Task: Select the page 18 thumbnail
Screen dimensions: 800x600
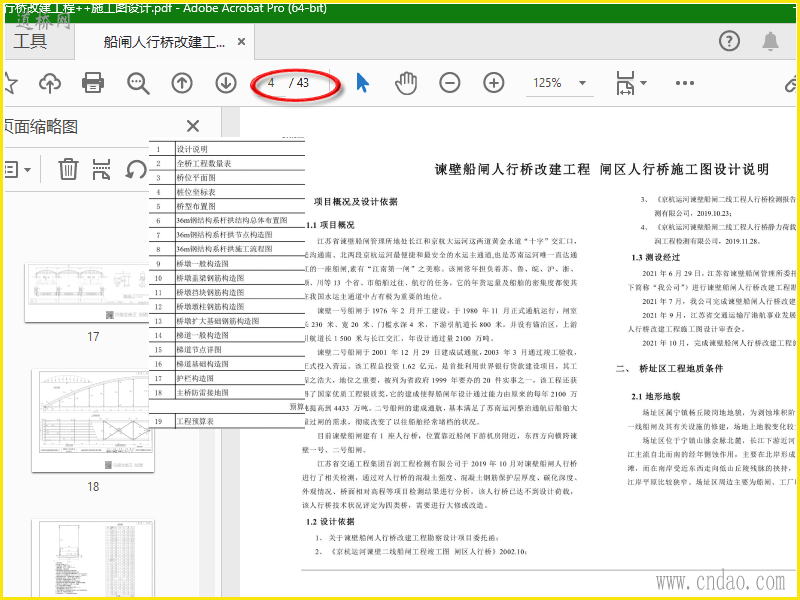Action: point(93,421)
